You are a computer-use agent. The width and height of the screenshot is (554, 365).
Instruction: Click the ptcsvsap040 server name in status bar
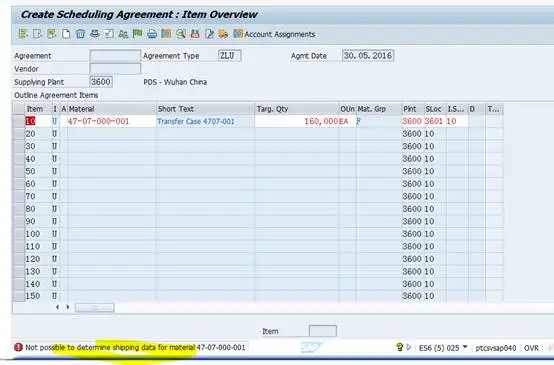coord(495,348)
